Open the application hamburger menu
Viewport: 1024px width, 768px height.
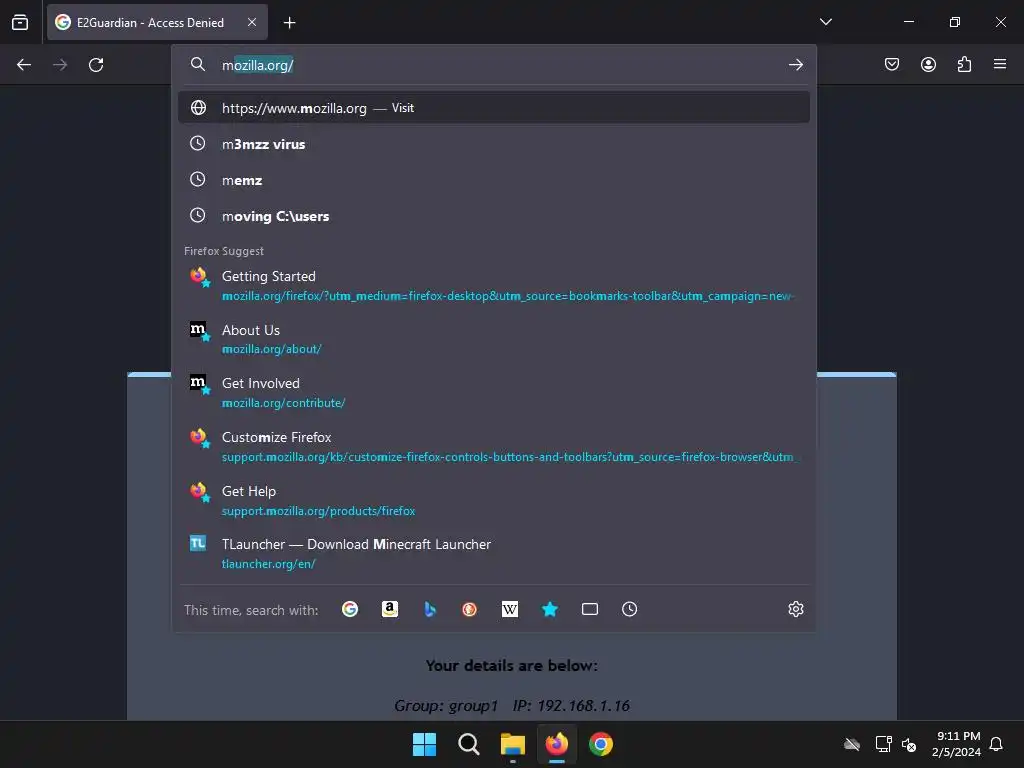(x=1000, y=64)
